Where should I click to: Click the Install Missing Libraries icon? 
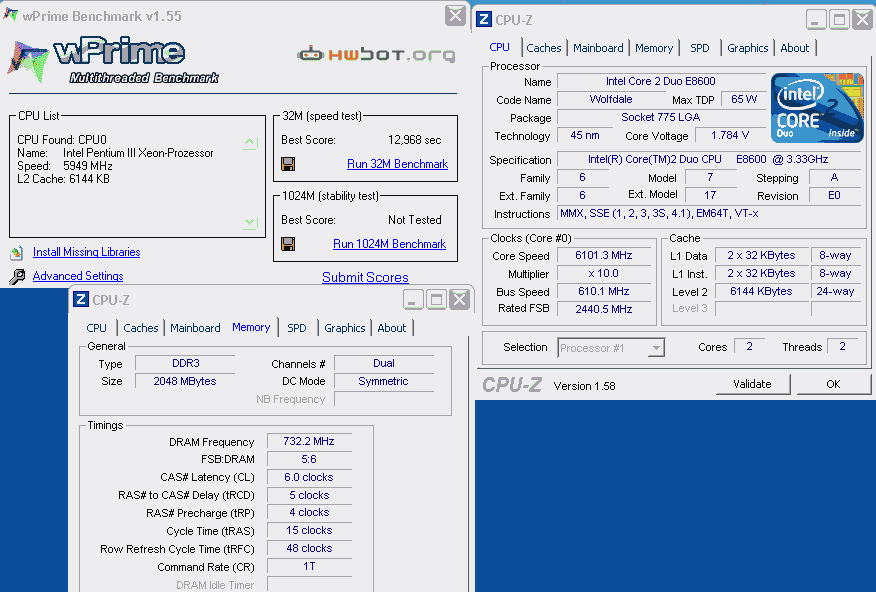pos(17,252)
